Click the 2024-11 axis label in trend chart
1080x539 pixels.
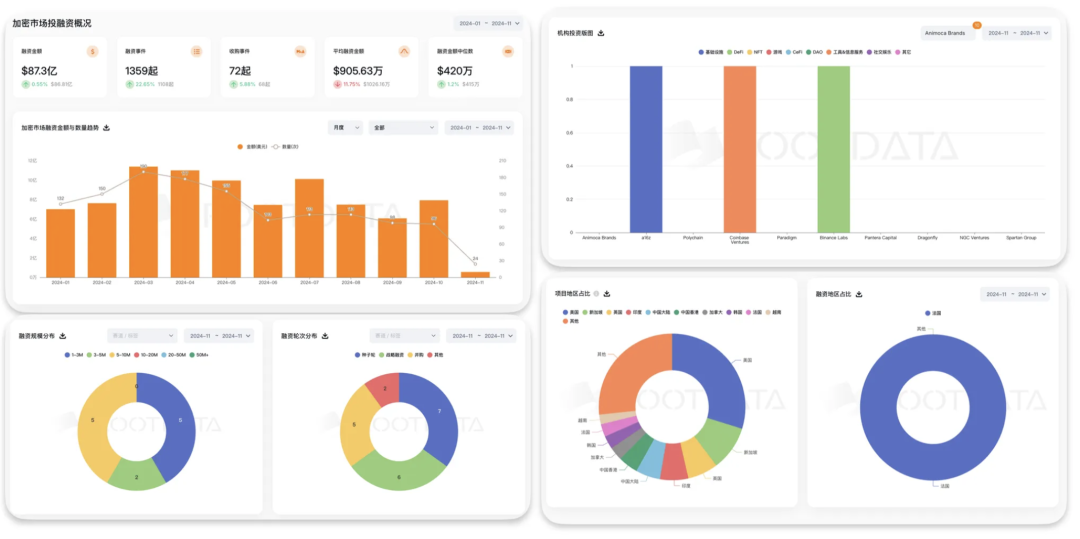click(475, 282)
